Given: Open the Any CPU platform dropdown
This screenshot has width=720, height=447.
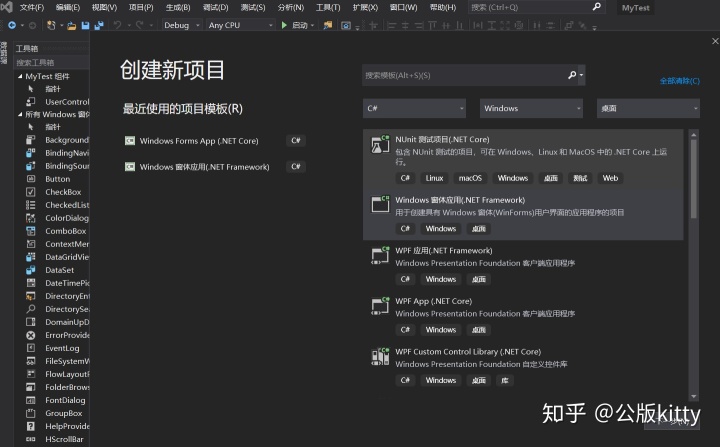Looking at the screenshot, I should coord(240,25).
